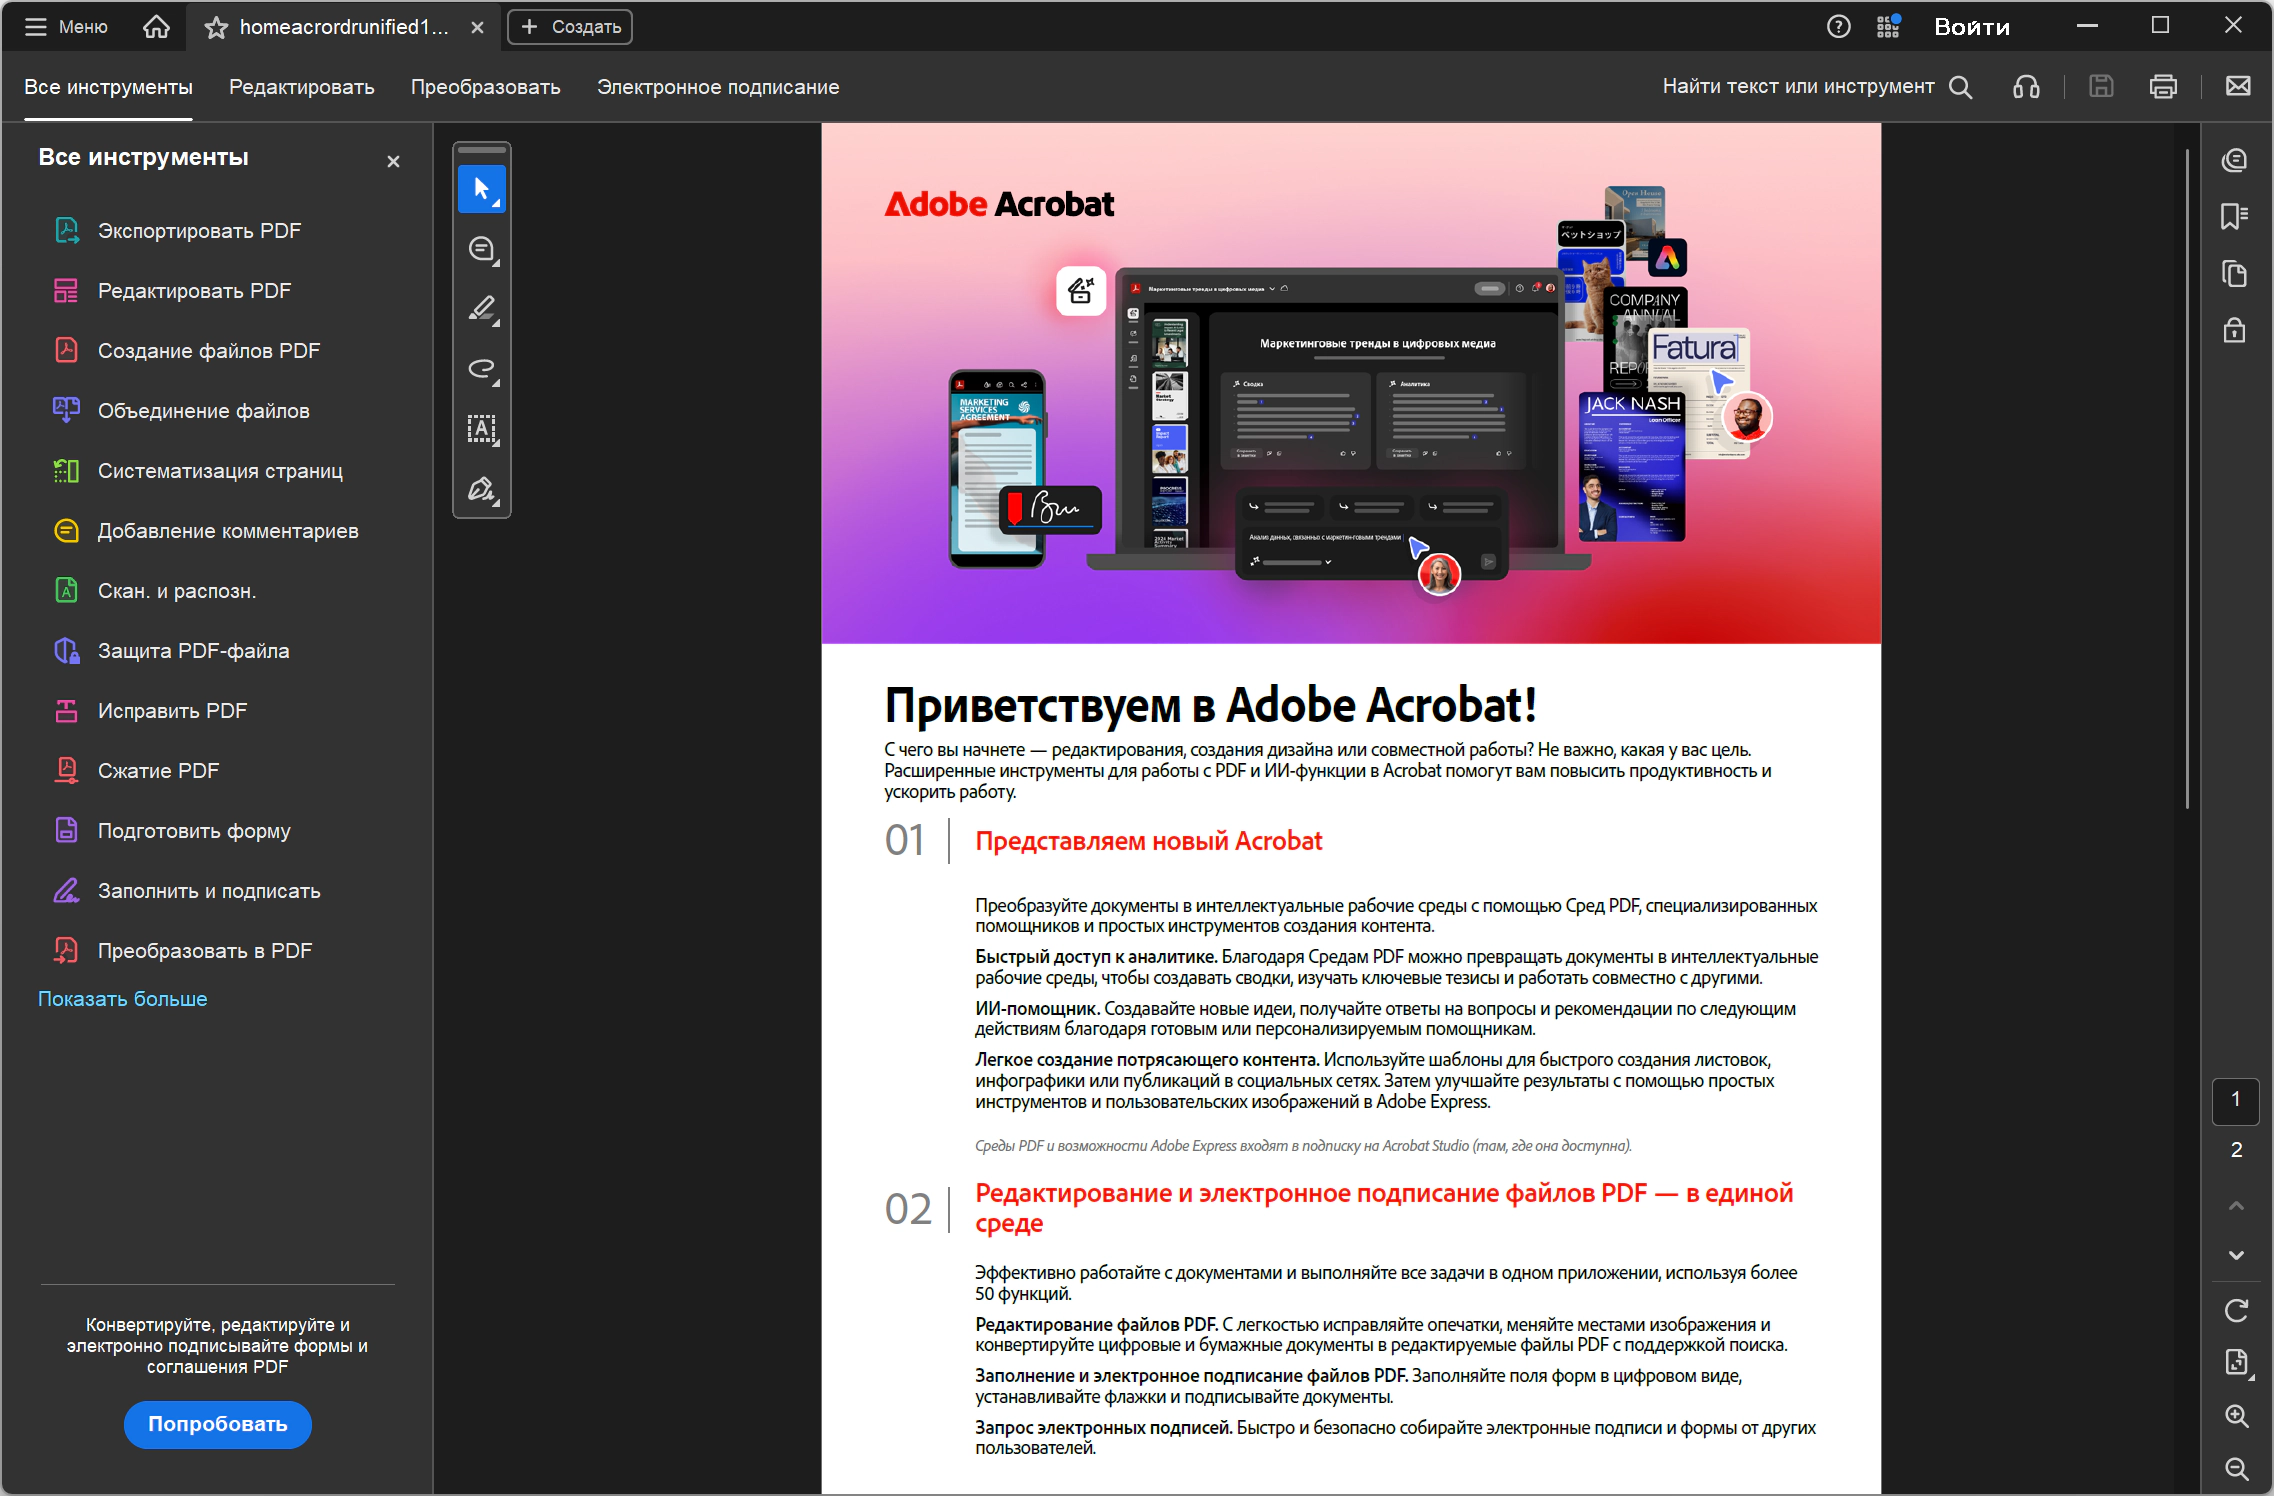Star the homeacrordrunified tab as favorite
The image size is (2274, 1496).
pyautogui.click(x=216, y=28)
